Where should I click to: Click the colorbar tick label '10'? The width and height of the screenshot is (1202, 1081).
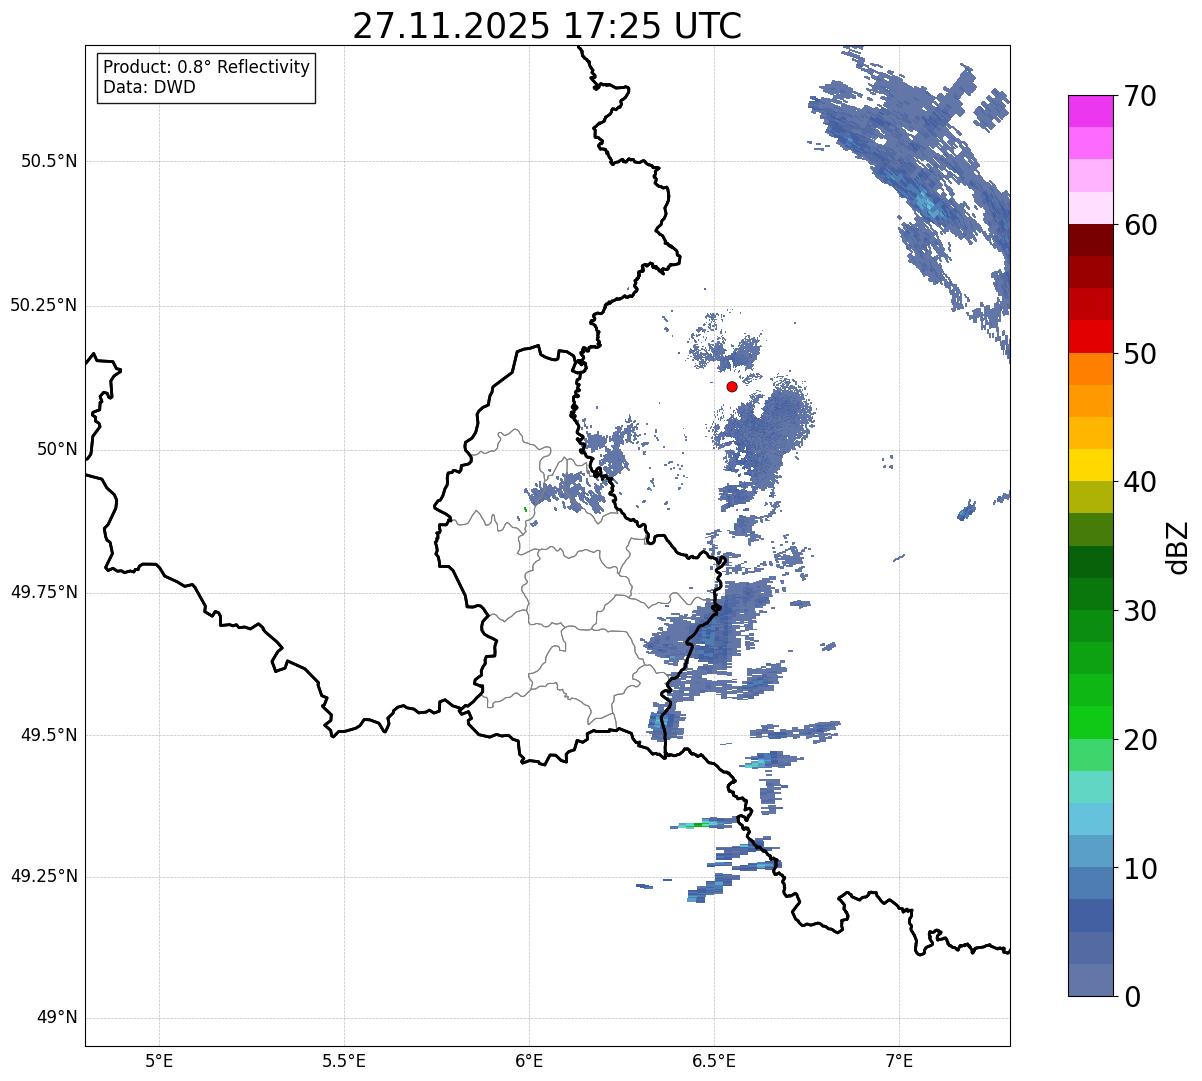pos(1141,868)
